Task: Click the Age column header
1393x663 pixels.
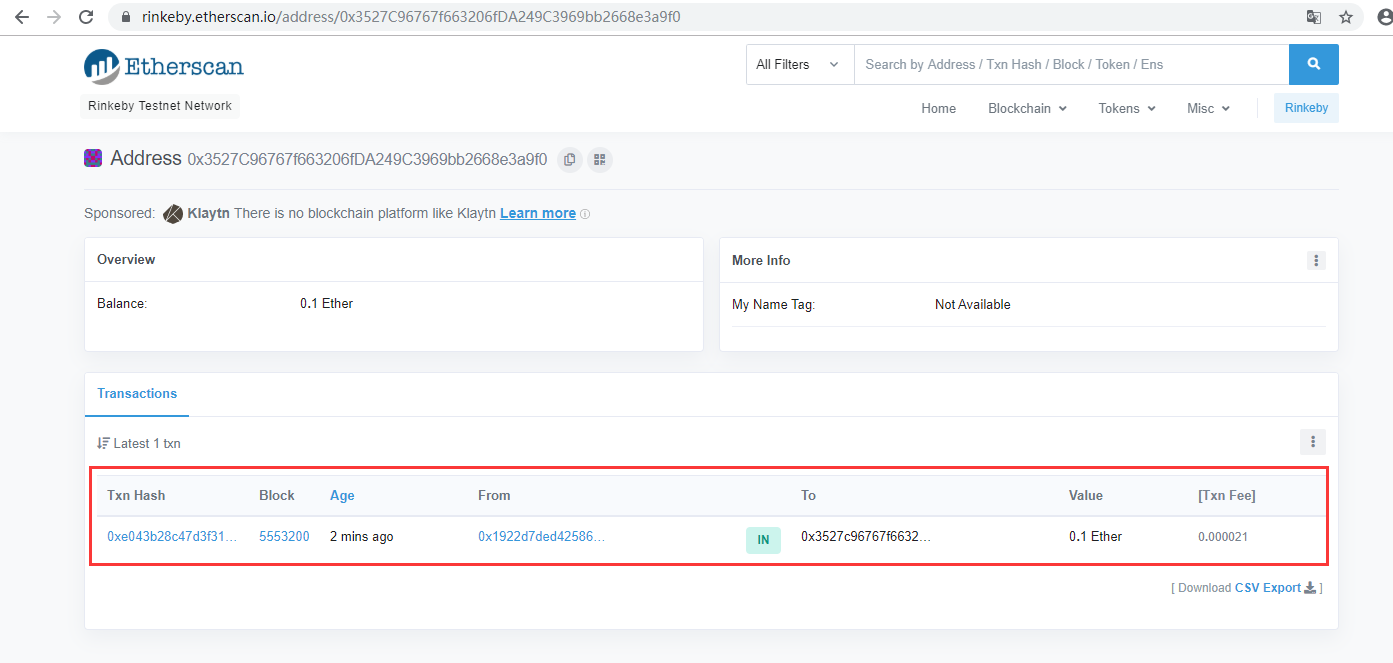Action: [x=342, y=495]
